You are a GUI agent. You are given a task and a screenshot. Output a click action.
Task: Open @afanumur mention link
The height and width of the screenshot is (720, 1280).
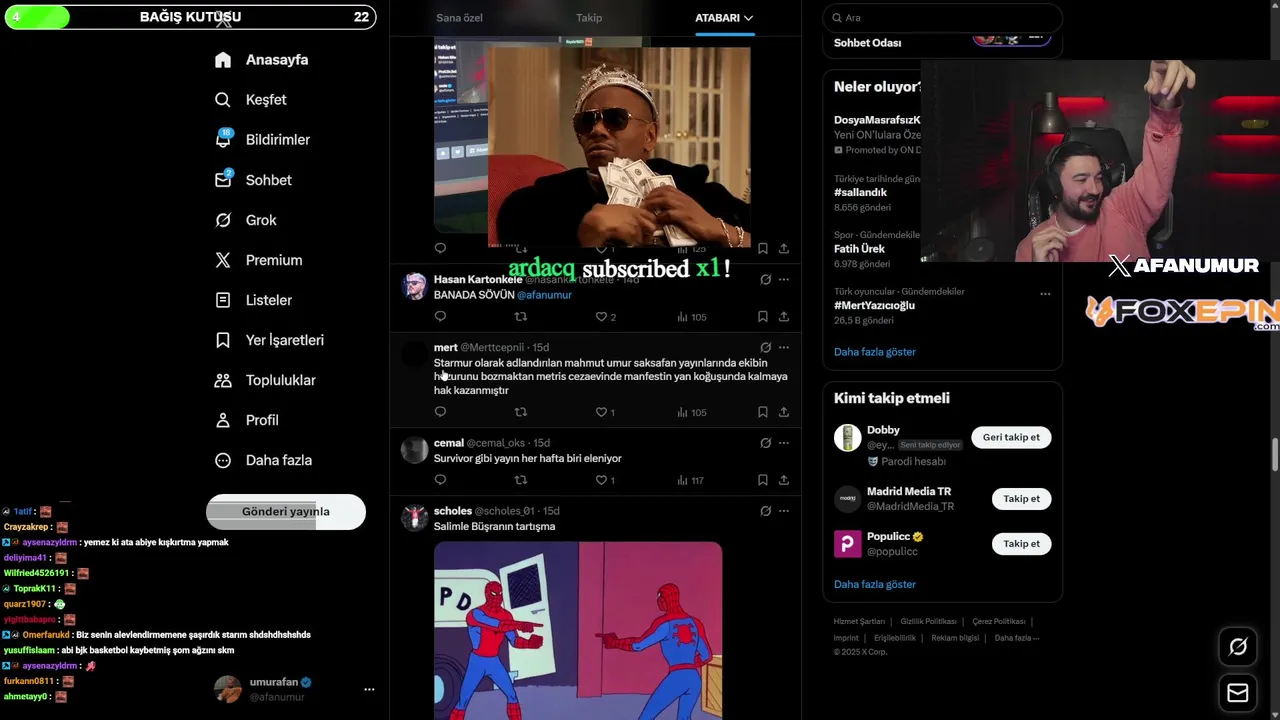544,295
